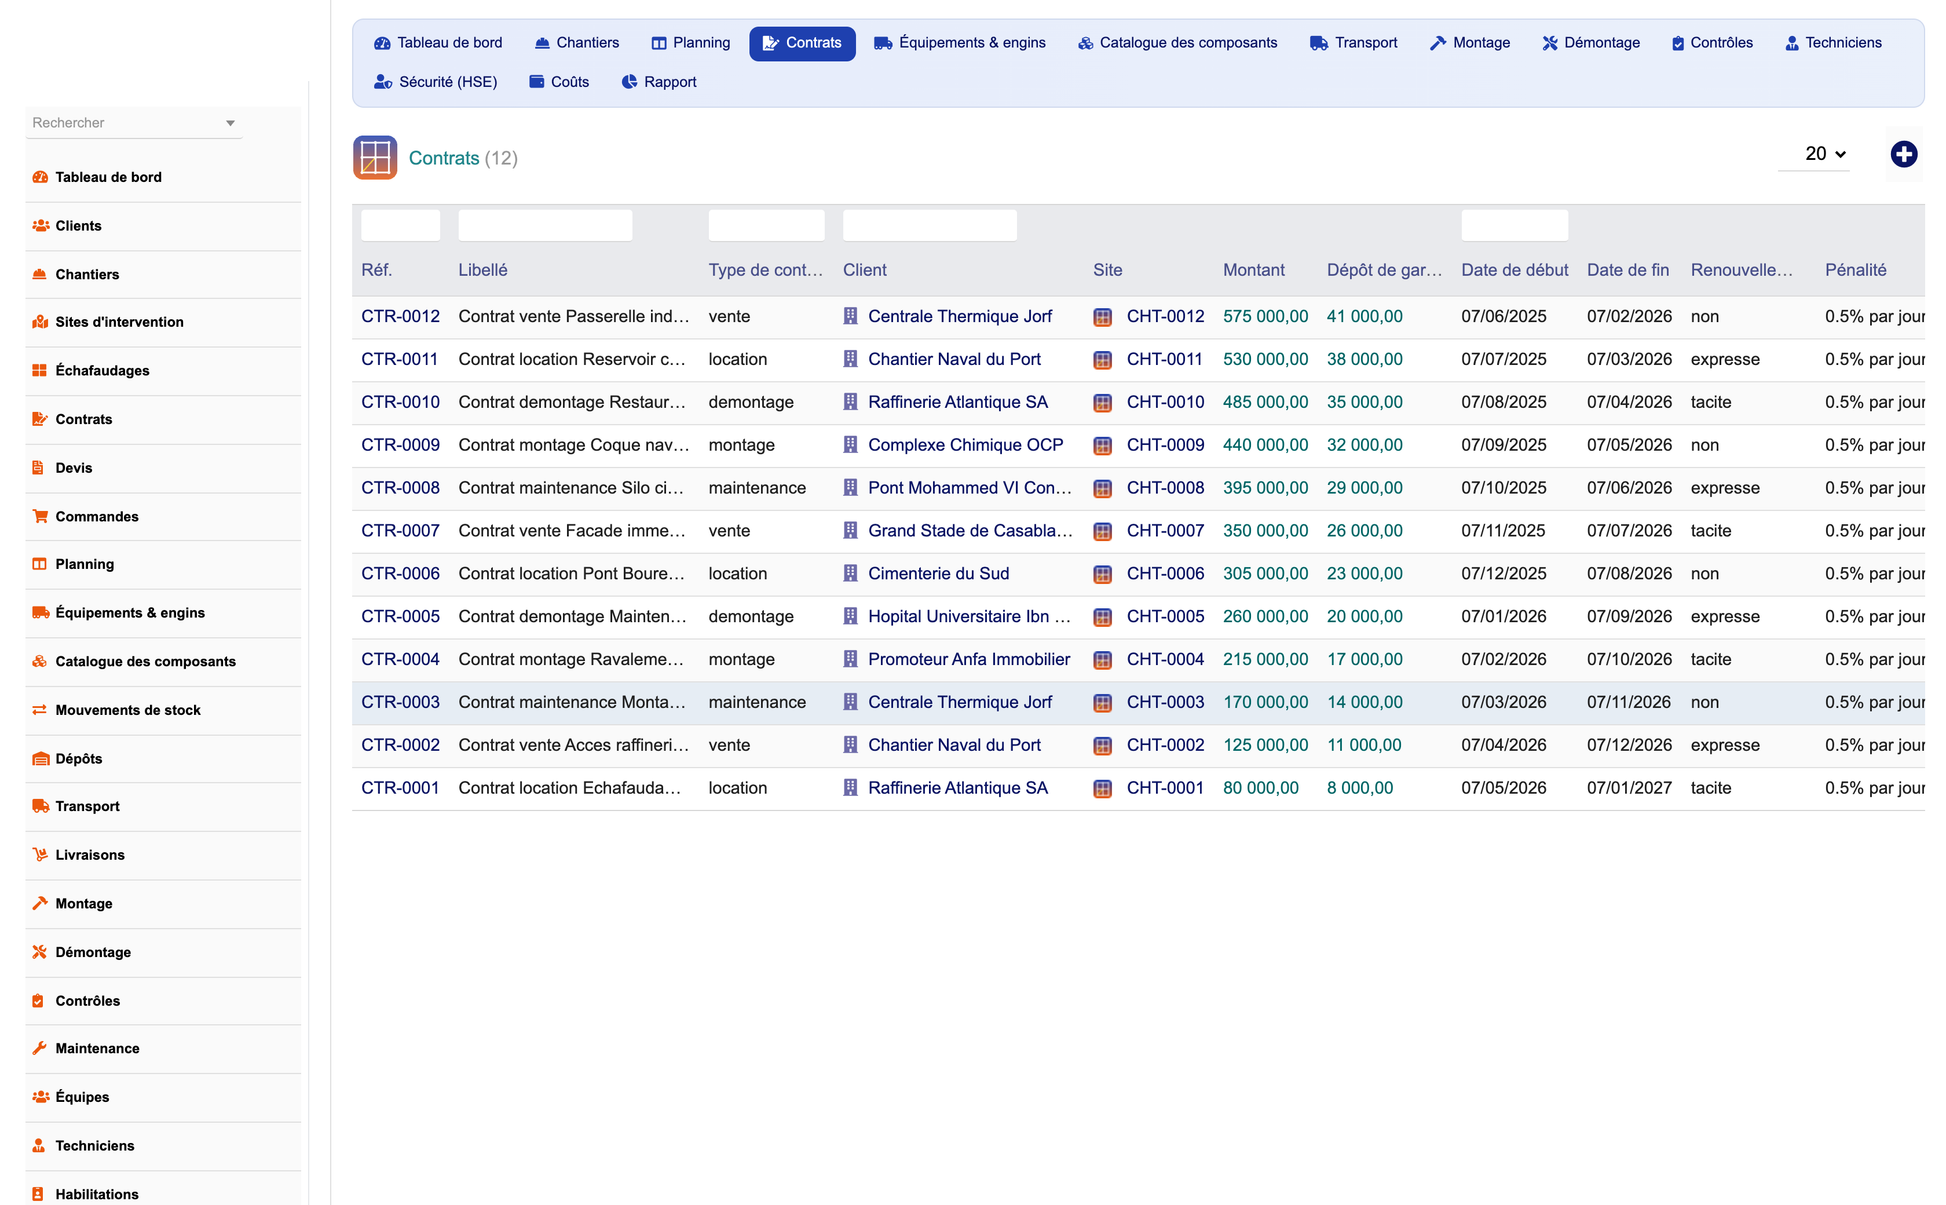This screenshot has height=1205, width=1946.
Task: Open client Raffinerie Atlantique SA in CTR-0010 row
Action: [x=958, y=402]
